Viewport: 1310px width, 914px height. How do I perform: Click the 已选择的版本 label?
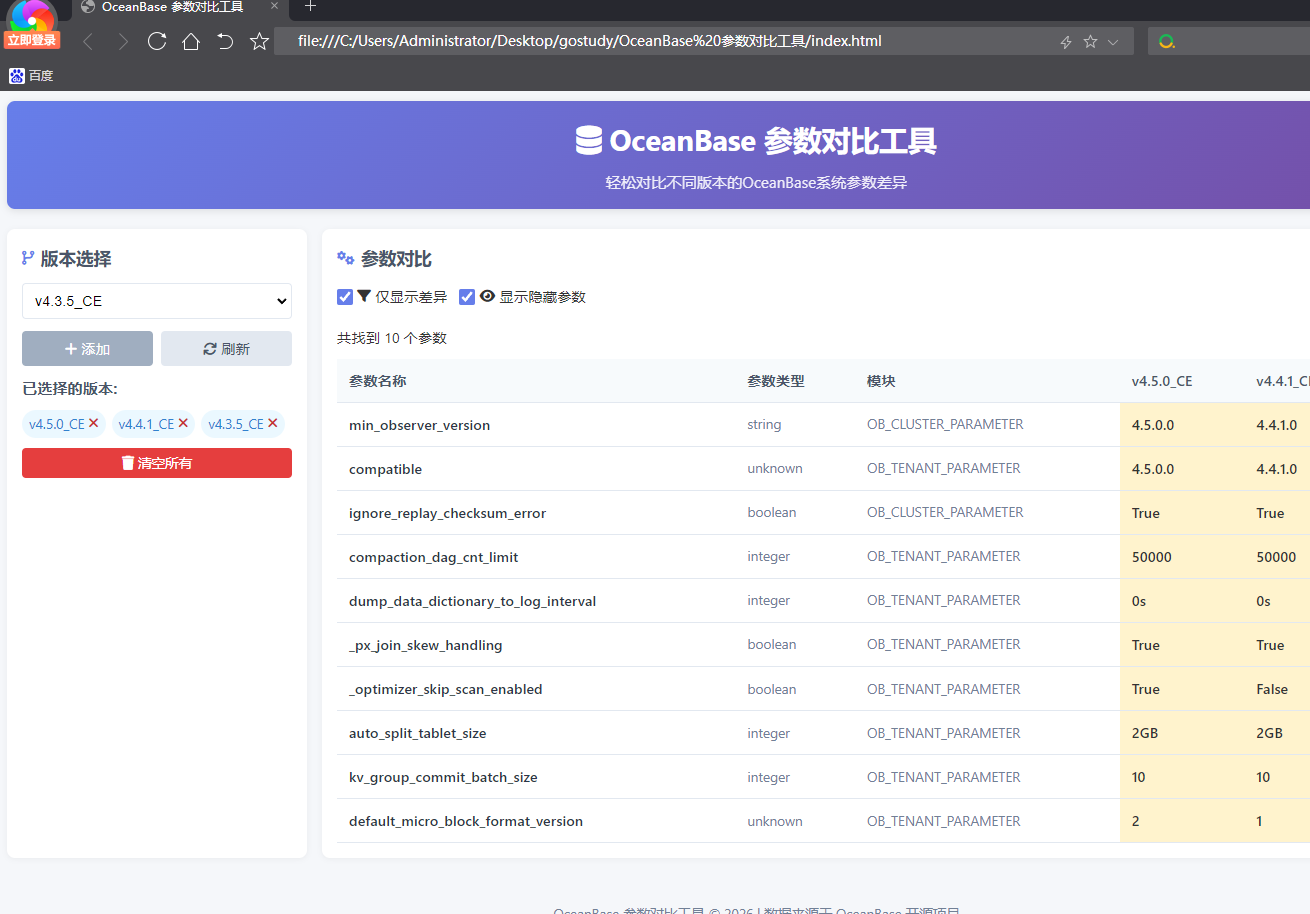point(70,389)
